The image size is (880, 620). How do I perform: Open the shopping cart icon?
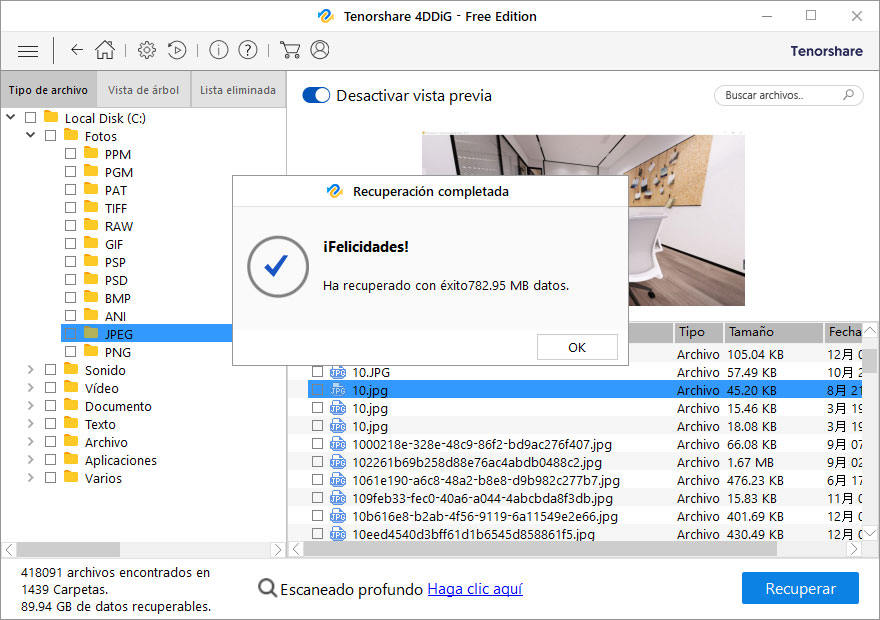[x=290, y=50]
